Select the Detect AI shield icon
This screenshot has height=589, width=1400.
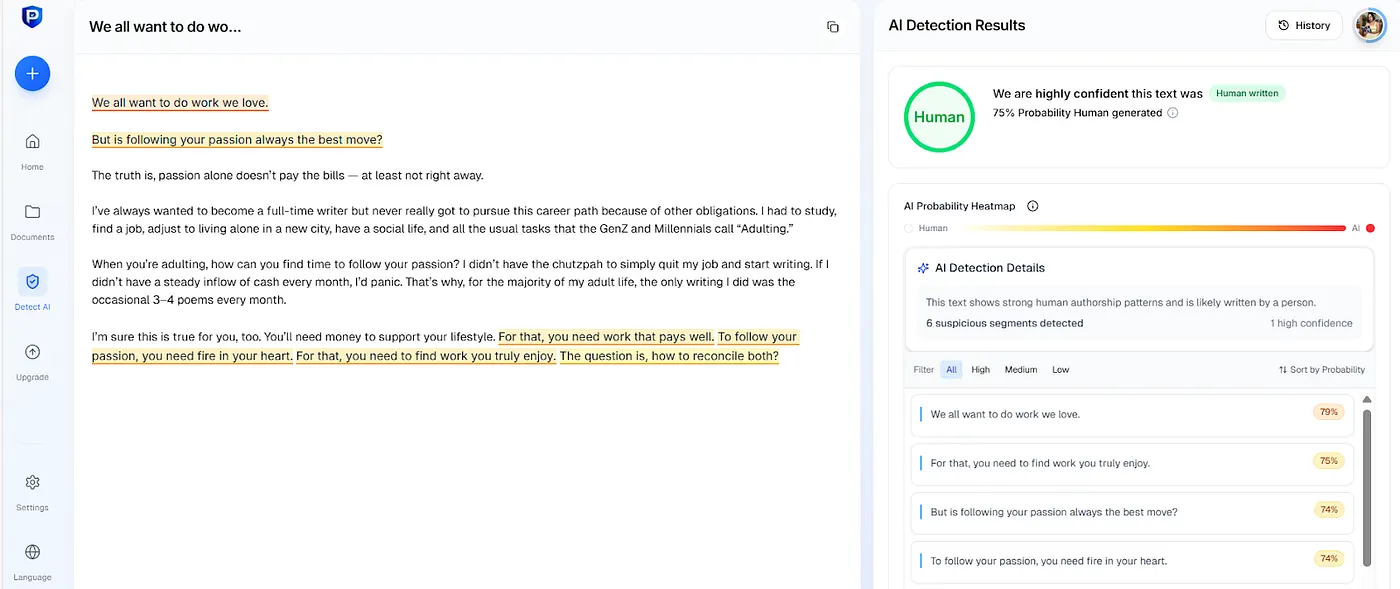tap(32, 282)
